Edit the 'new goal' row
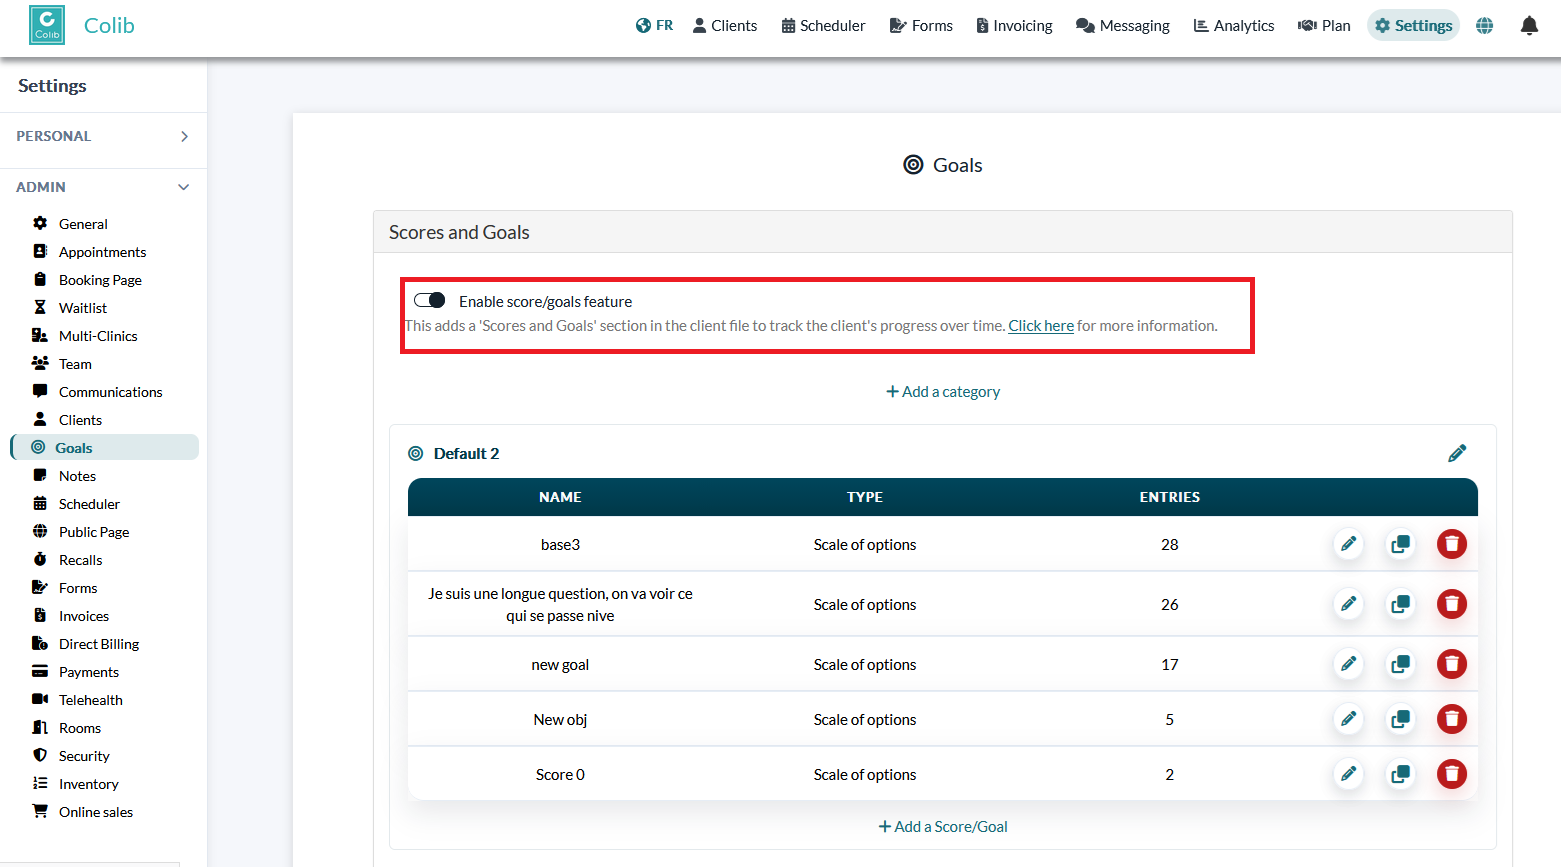Screen dimensions: 1561x867 coord(1349,664)
